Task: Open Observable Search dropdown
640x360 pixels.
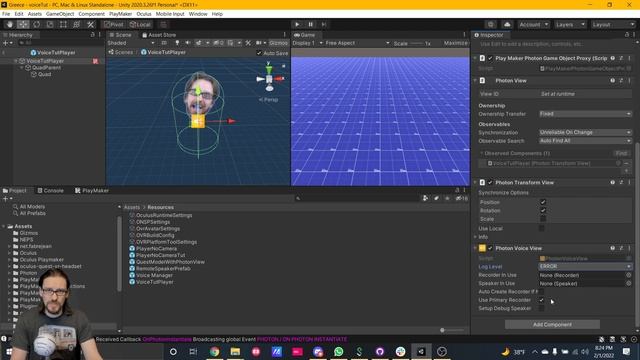Action: (585, 141)
